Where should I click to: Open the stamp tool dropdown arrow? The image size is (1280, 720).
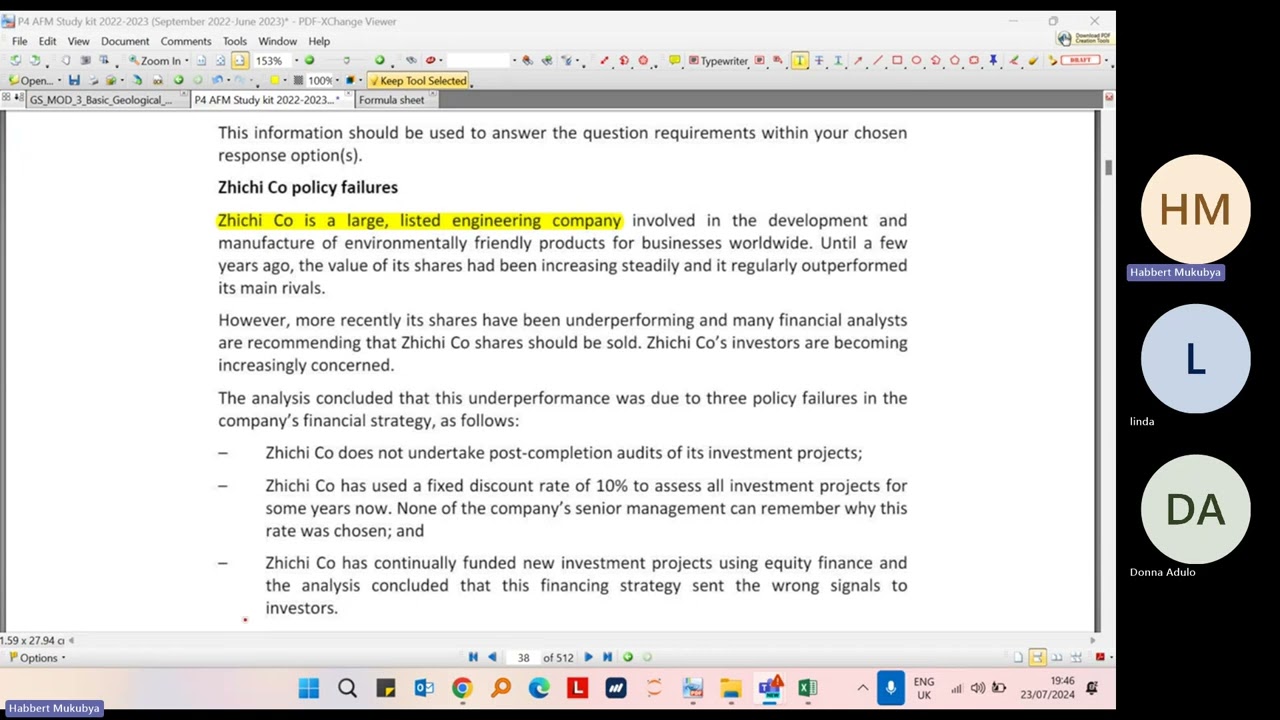[1106, 61]
